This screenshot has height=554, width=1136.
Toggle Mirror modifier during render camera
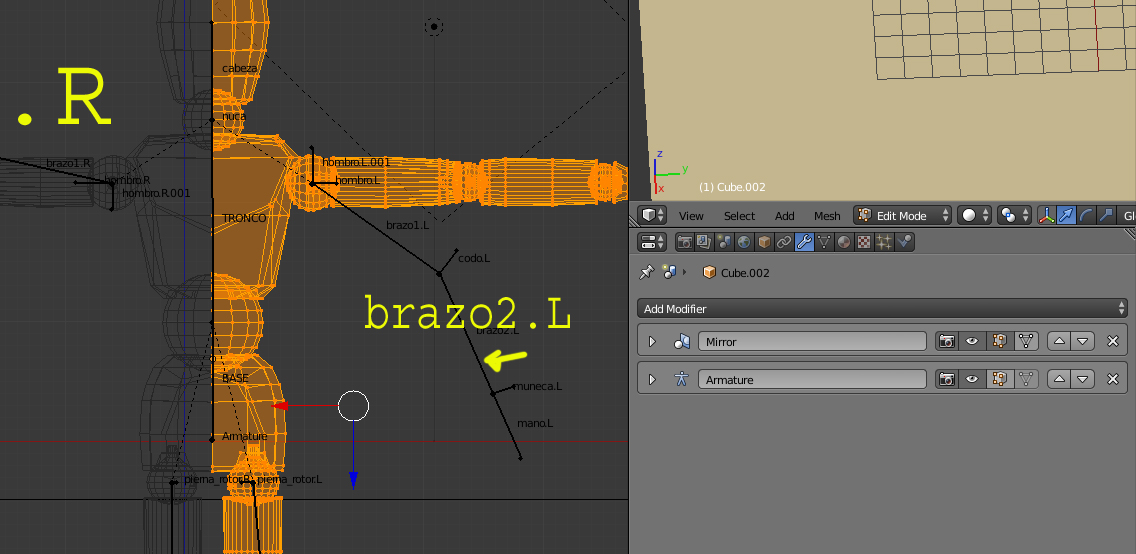946,341
